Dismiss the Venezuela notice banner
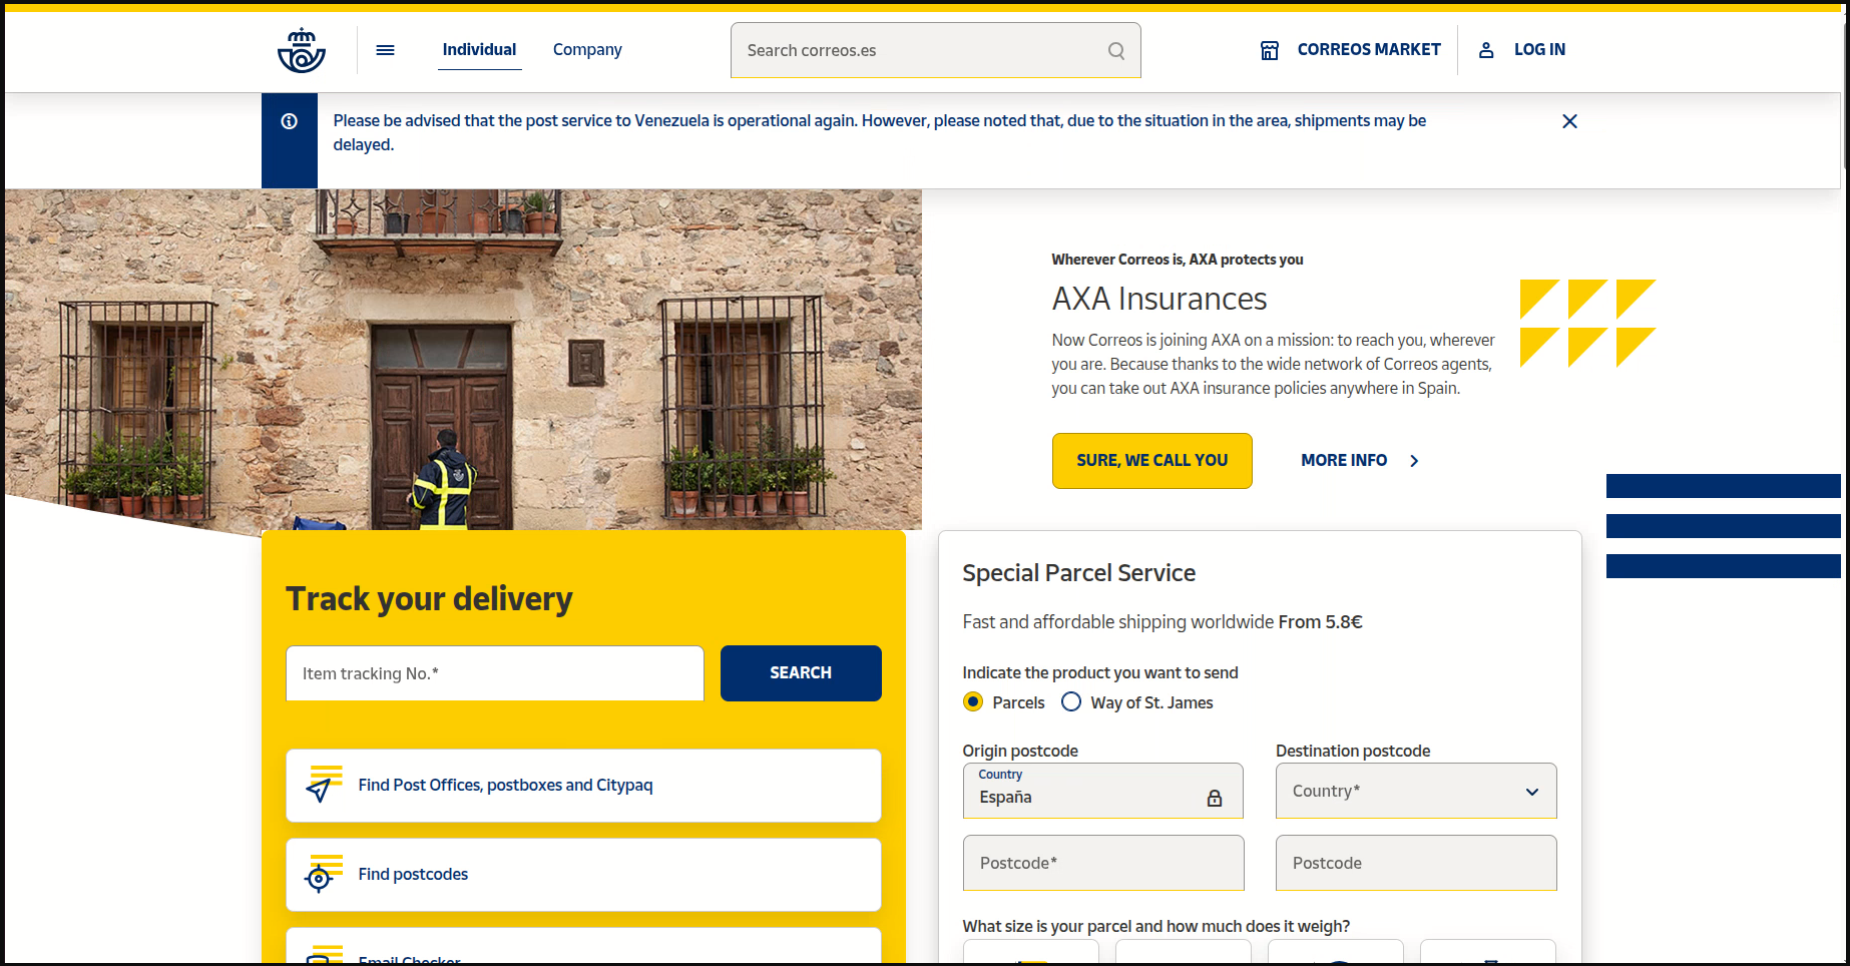The height and width of the screenshot is (966, 1850). (x=1569, y=121)
